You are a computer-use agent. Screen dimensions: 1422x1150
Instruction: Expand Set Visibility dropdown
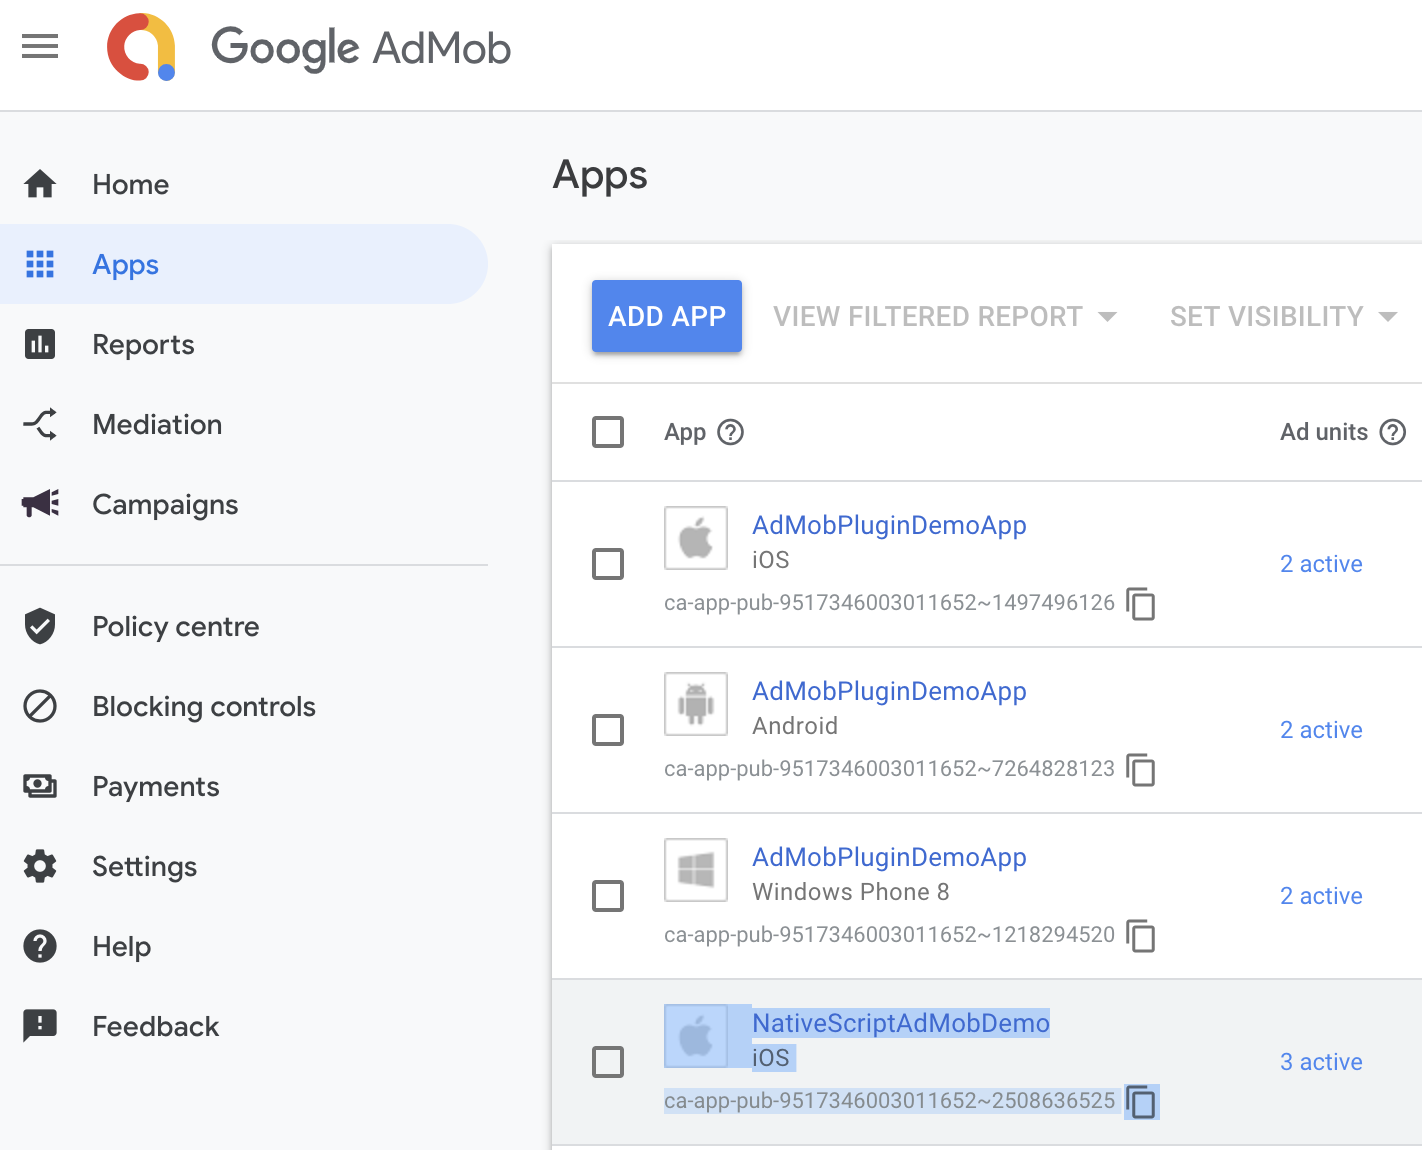(x=1283, y=316)
